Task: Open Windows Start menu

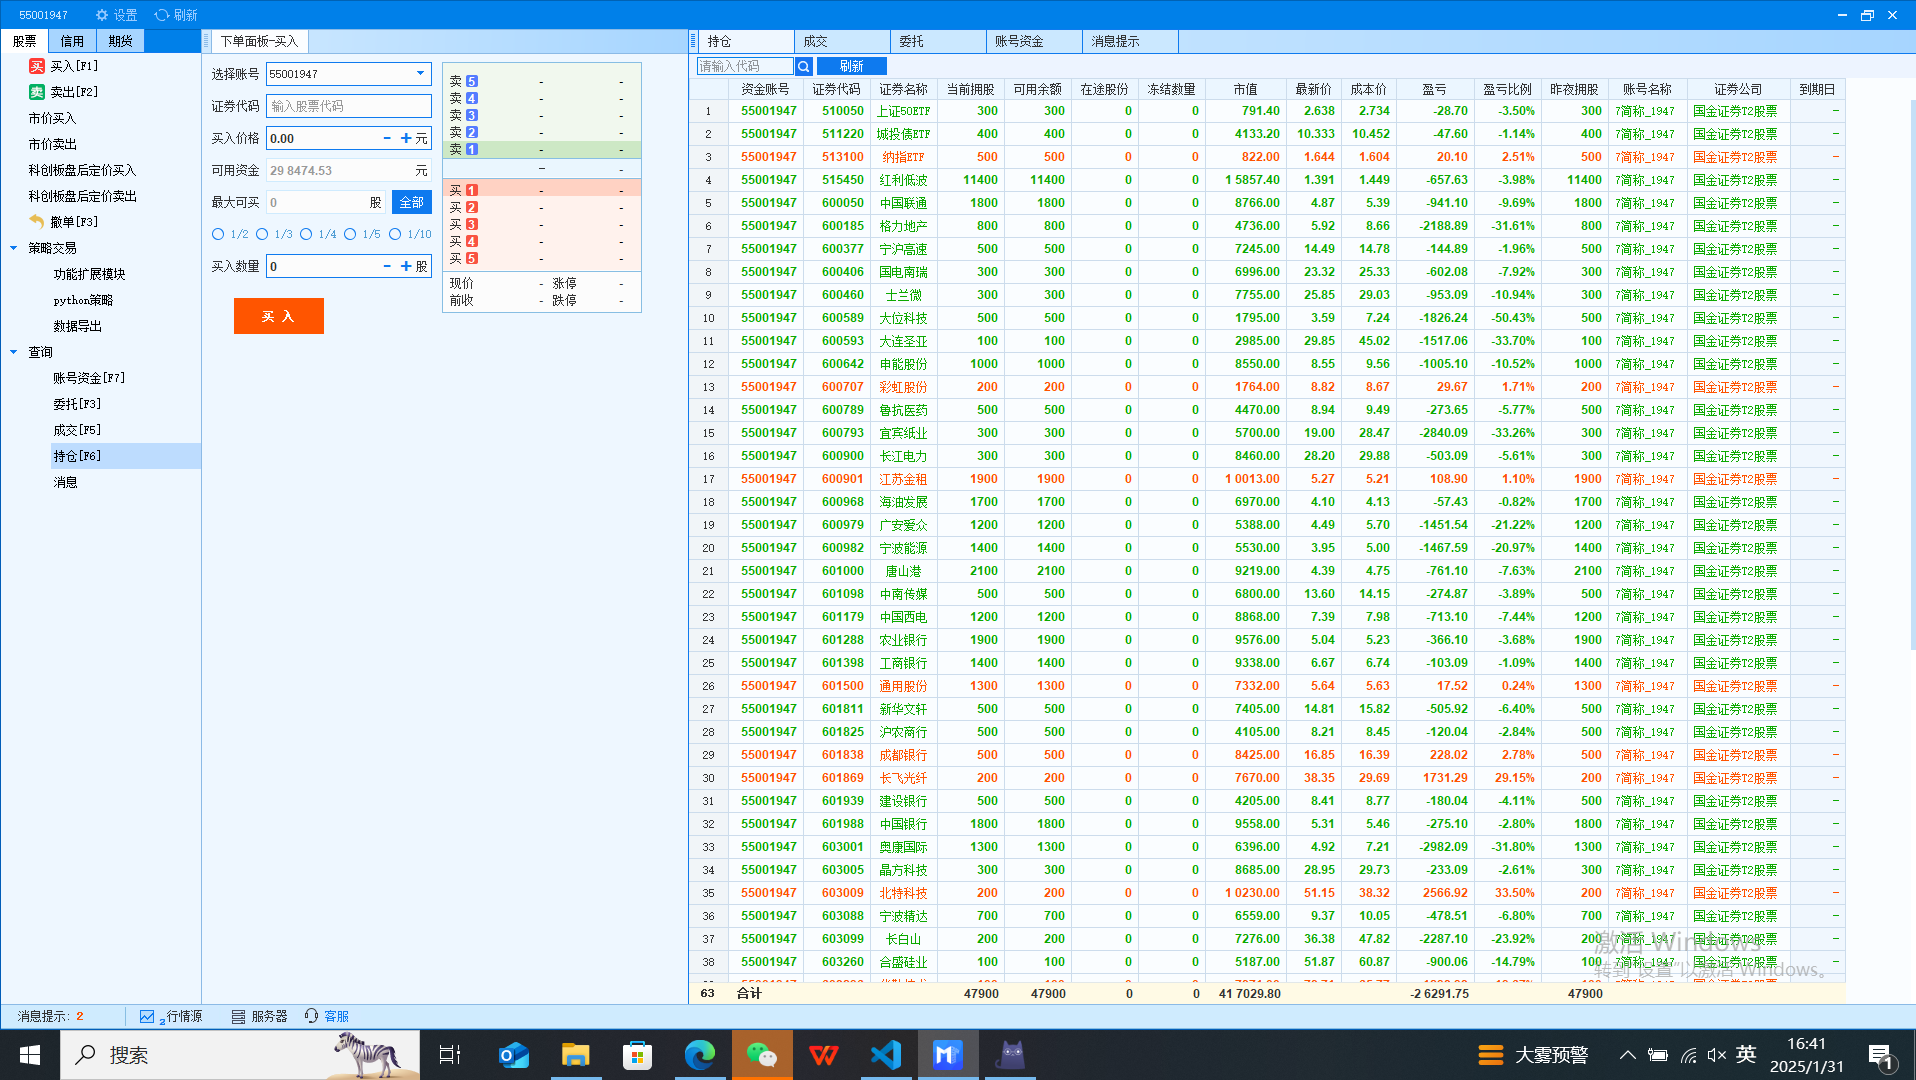Action: (30, 1055)
